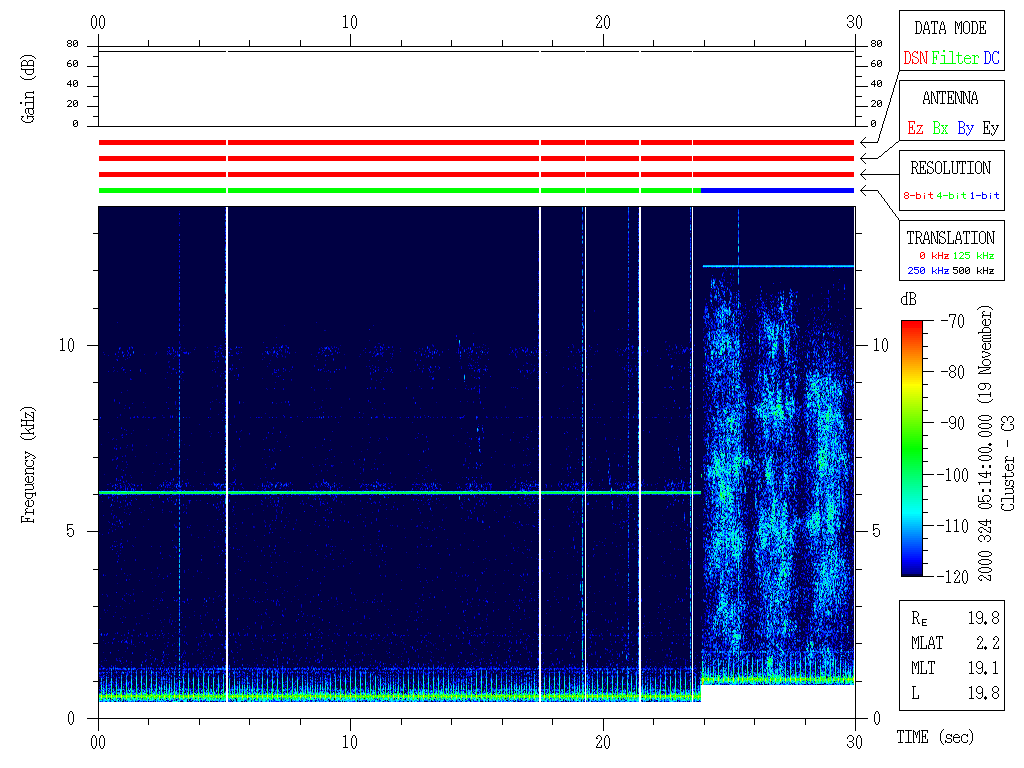Click the TIME (sec) axis label
The height and width of the screenshot is (768, 1024).
(933, 737)
